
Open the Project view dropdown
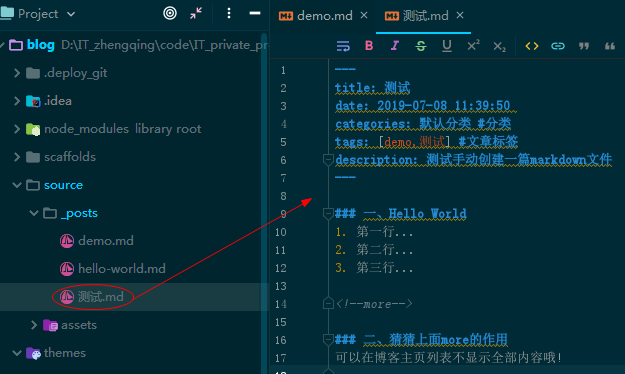(x=71, y=14)
